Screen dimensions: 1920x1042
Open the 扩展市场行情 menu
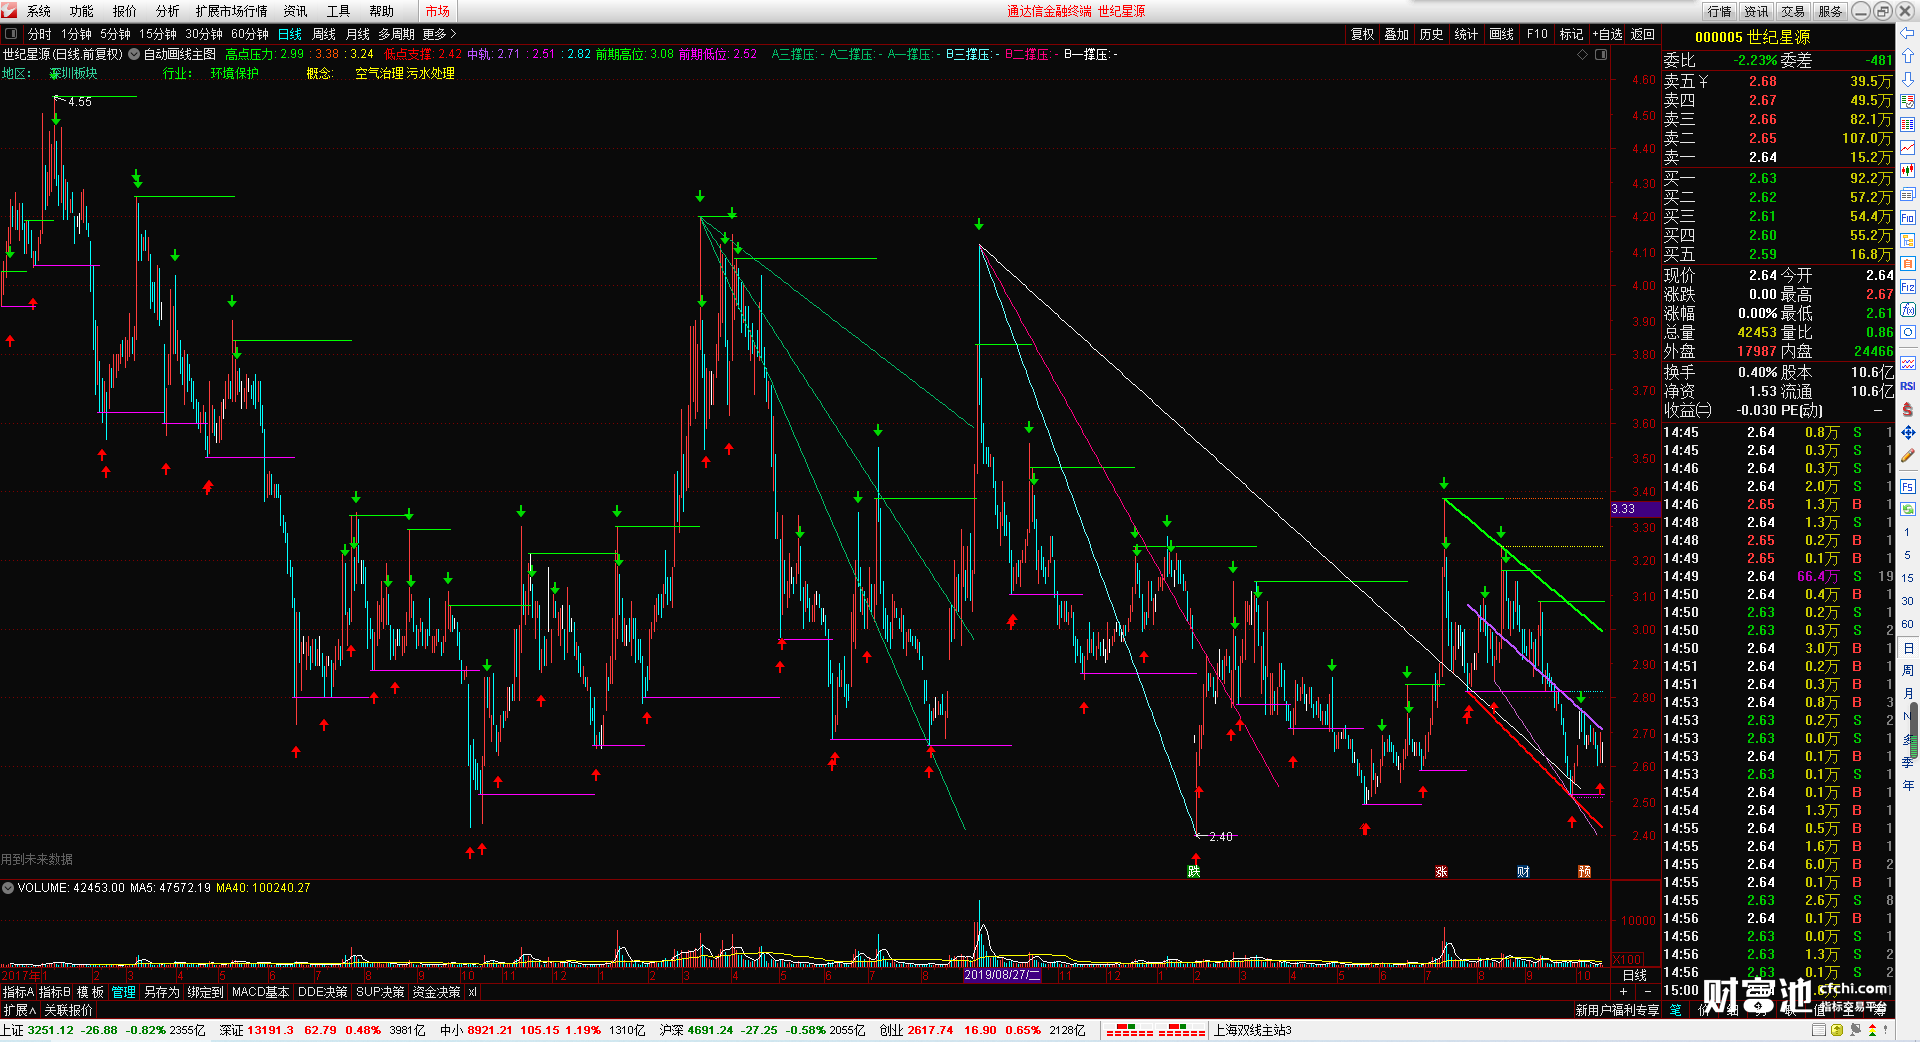pos(232,11)
